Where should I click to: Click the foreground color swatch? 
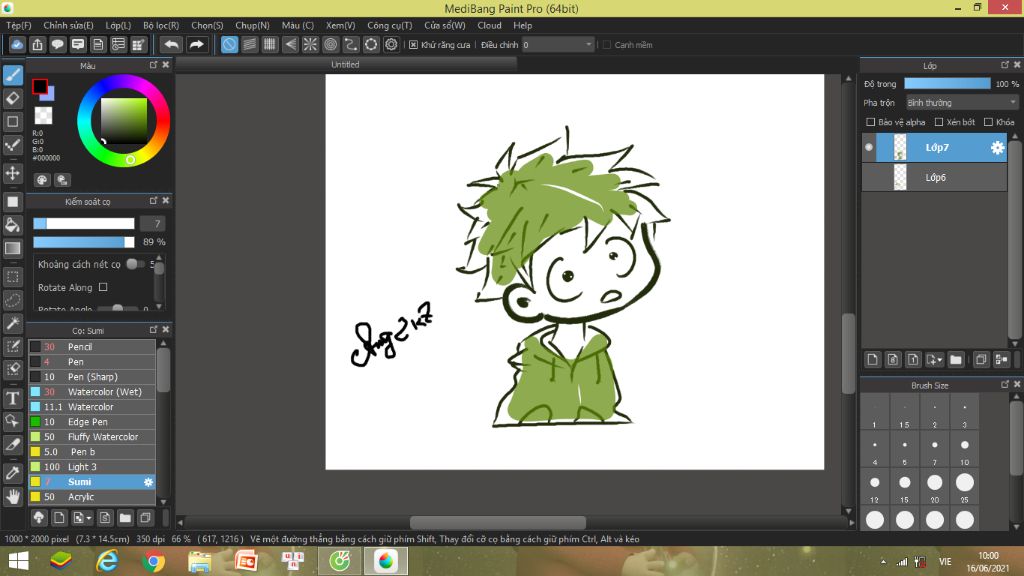point(40,86)
